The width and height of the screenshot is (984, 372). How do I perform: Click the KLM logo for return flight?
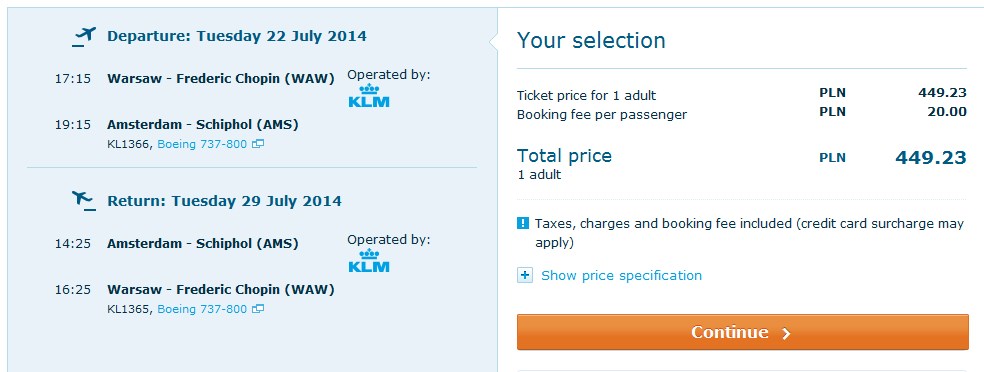369,260
